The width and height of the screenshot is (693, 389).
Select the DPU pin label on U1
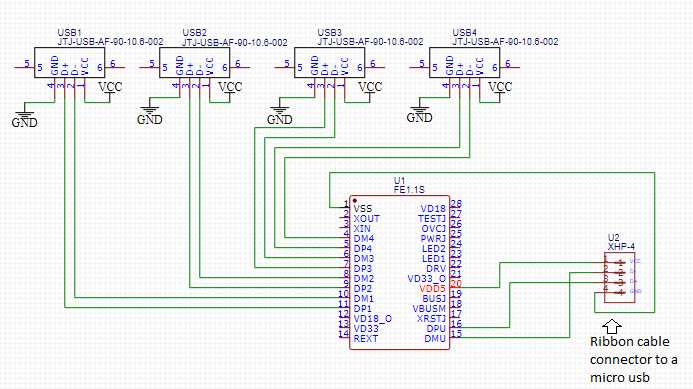click(436, 329)
